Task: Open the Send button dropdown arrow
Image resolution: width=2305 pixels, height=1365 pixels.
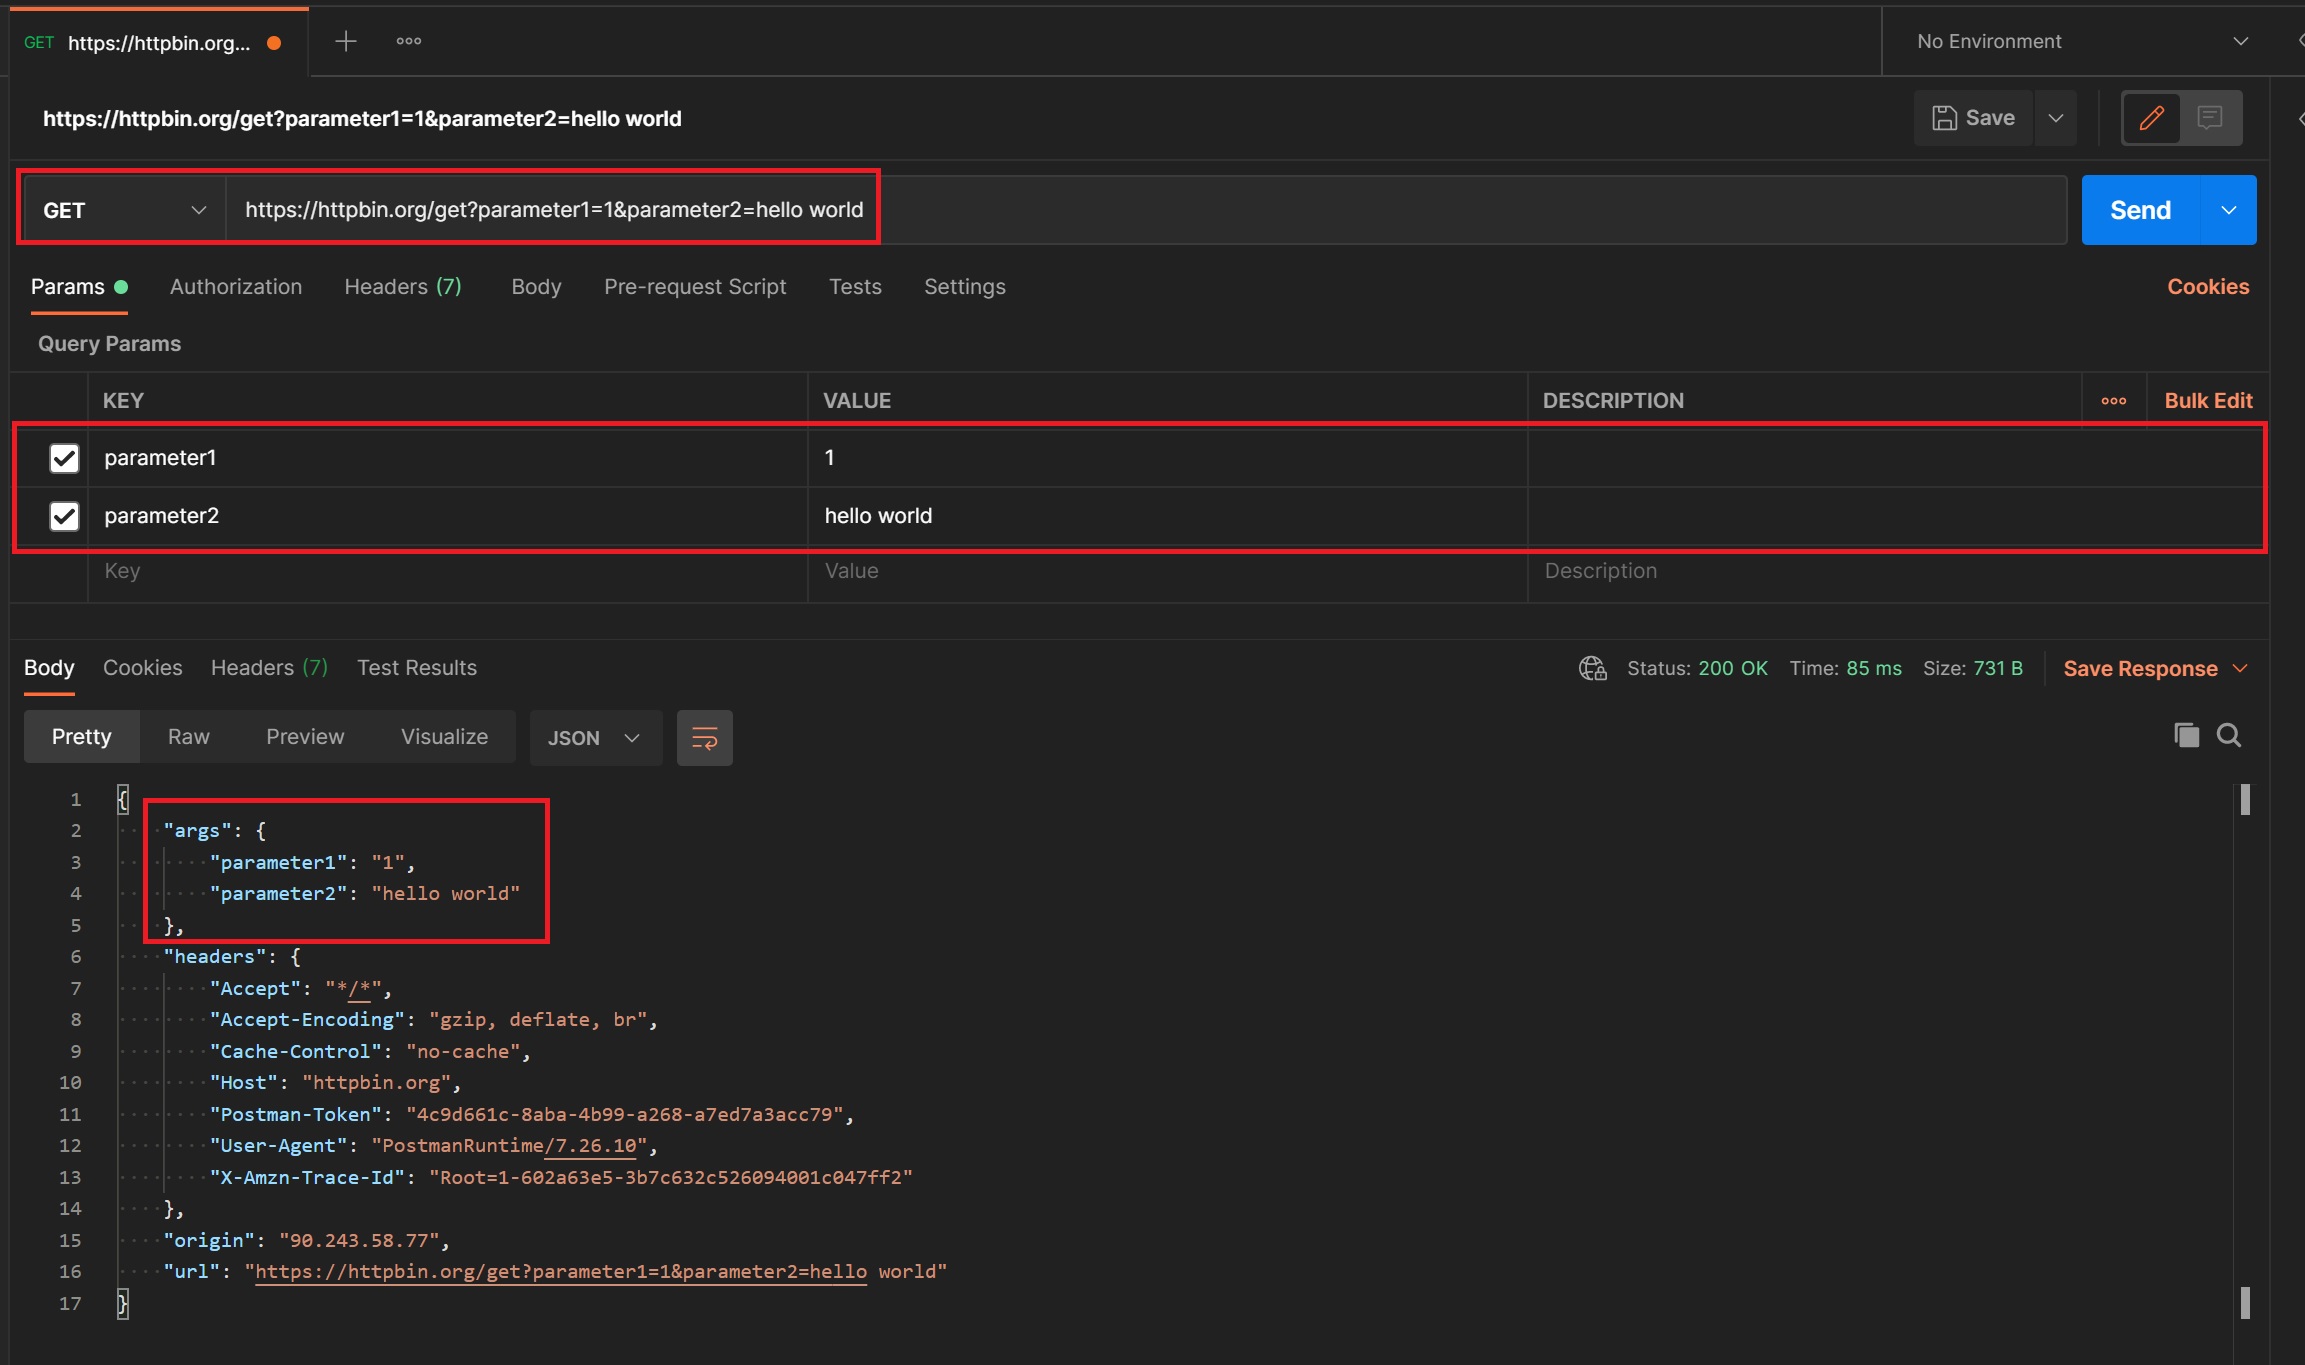Action: 2229,210
